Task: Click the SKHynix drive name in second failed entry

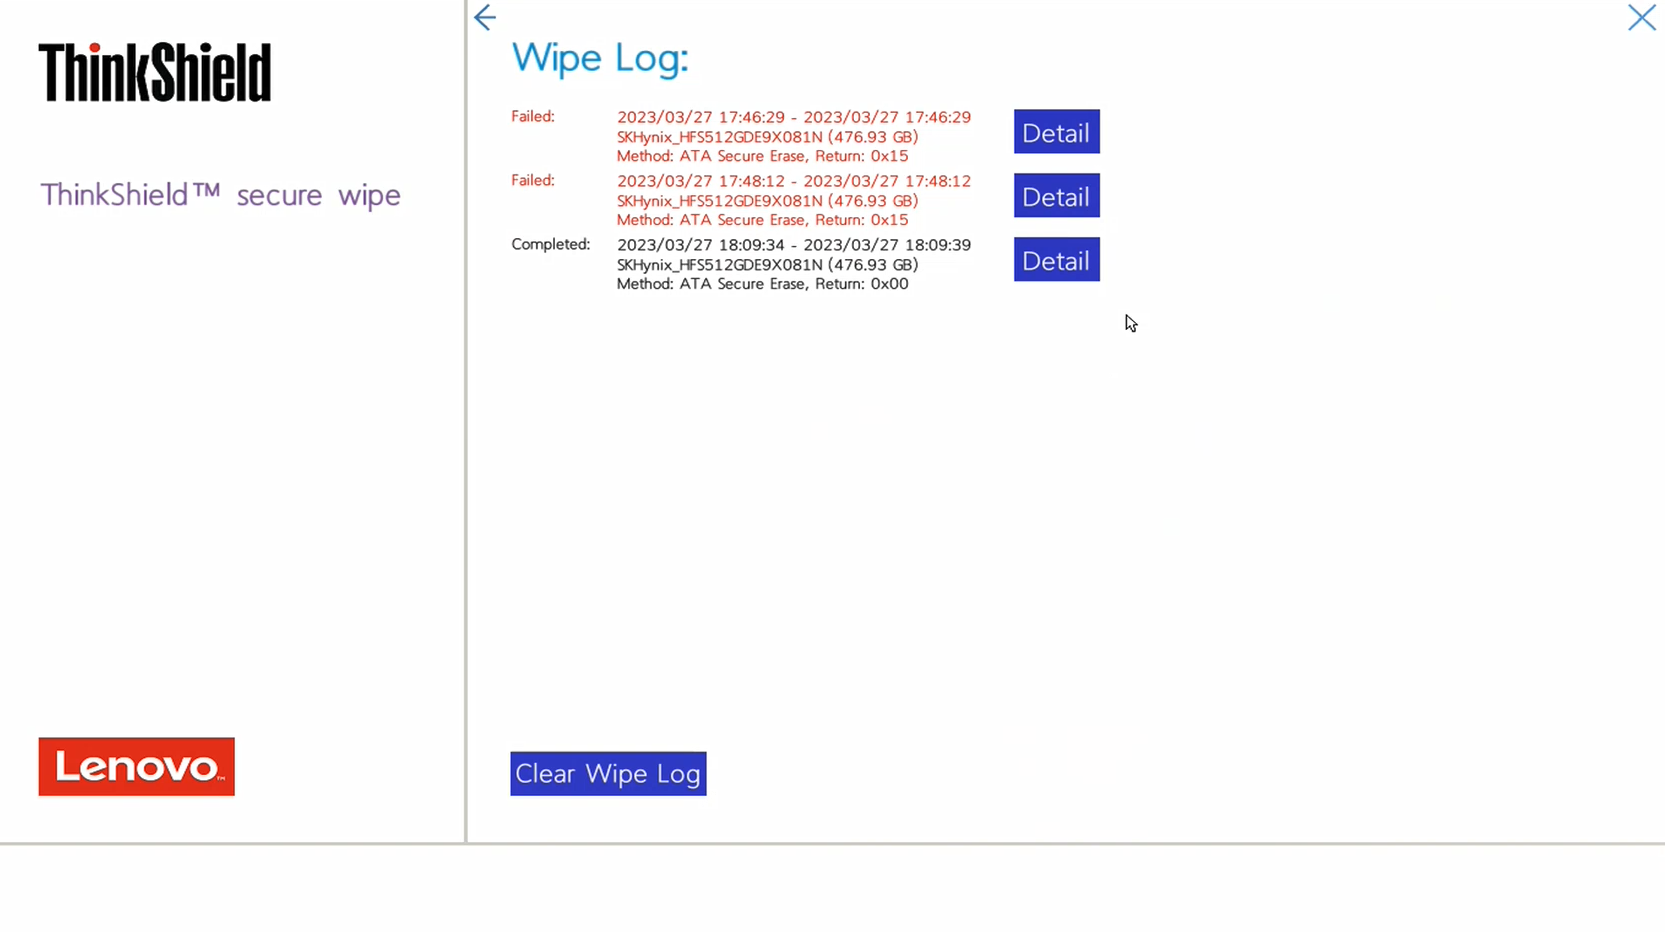Action: (x=767, y=201)
